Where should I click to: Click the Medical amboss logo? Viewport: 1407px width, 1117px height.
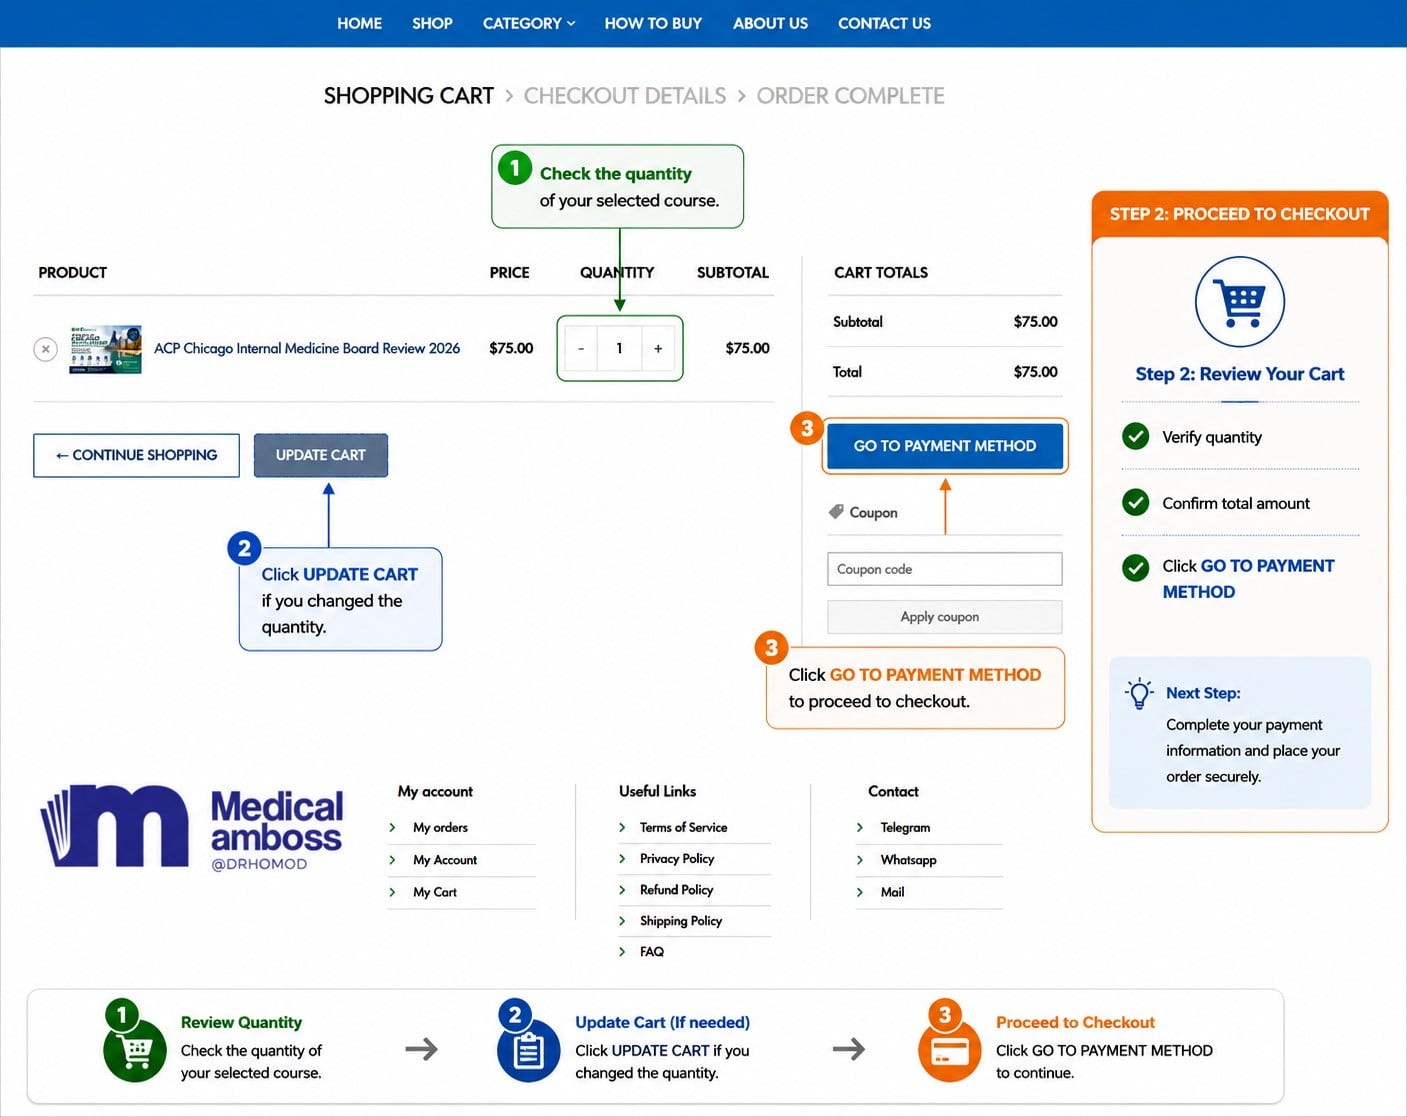click(x=191, y=827)
